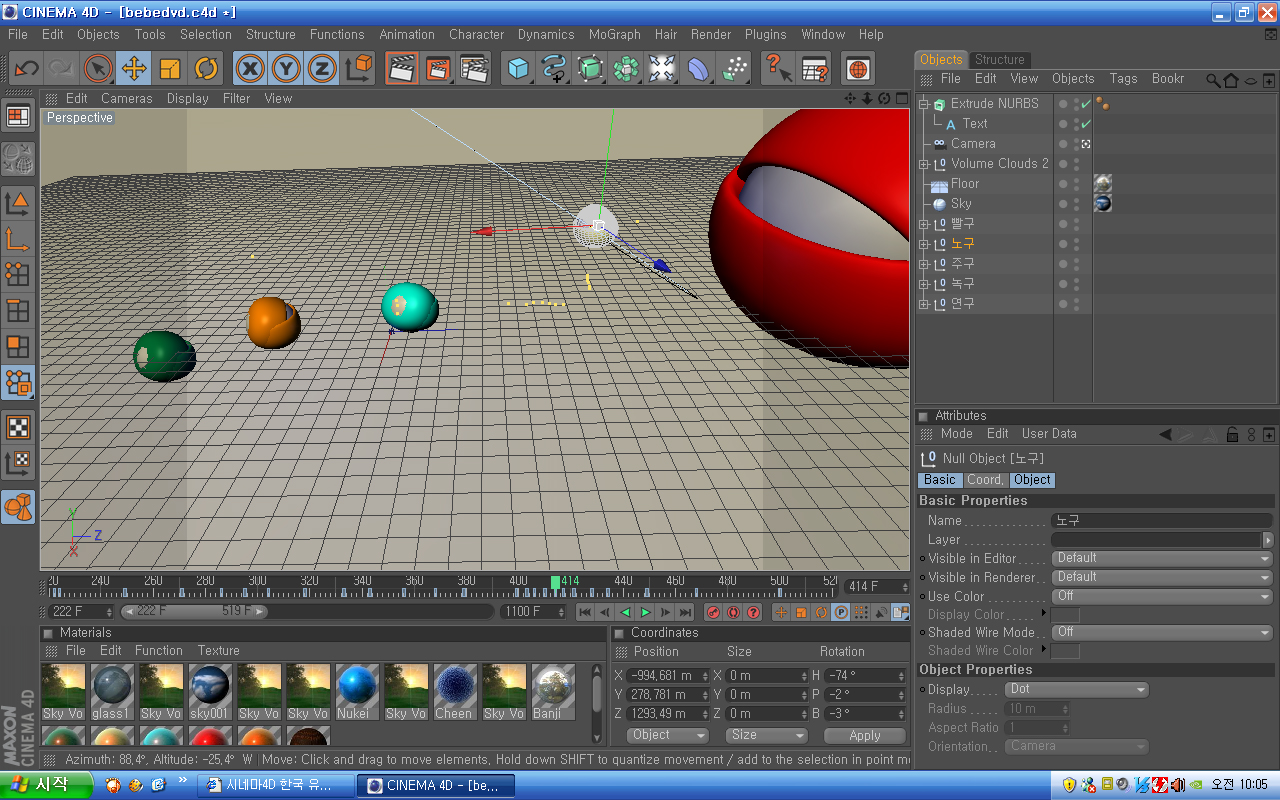The height and width of the screenshot is (800, 1280).
Task: Play the animation forwards
Action: coord(645,612)
